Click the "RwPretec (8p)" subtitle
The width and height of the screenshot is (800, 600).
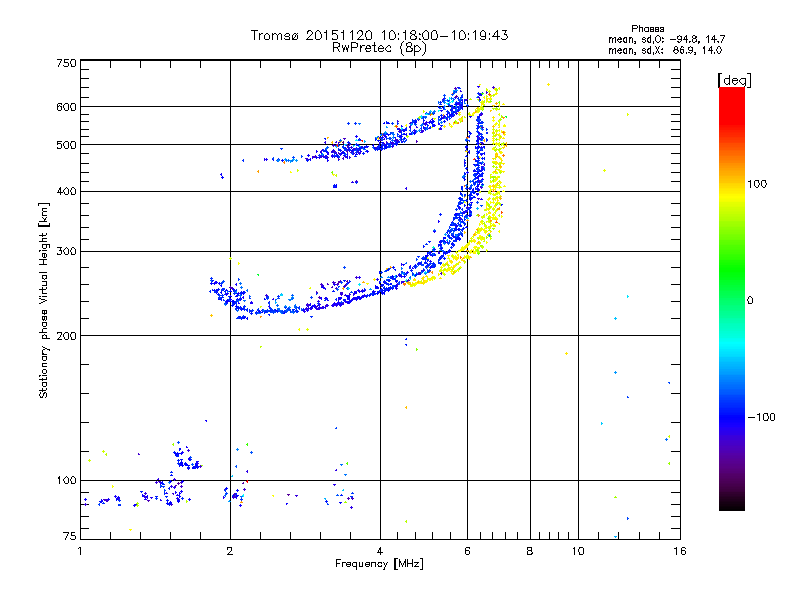379,48
